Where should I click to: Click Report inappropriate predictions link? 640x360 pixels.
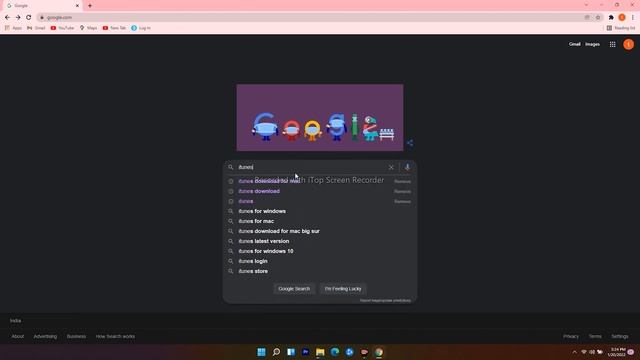point(385,300)
